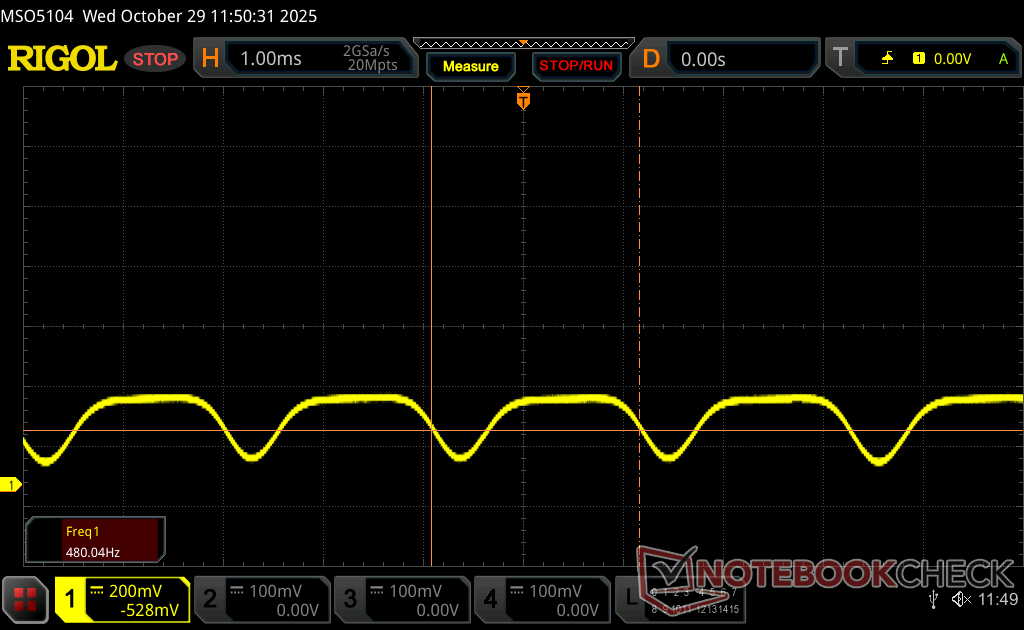Toggle channel 1 with 200mV scale
Image resolution: width=1024 pixels, height=630 pixels.
[x=122, y=600]
